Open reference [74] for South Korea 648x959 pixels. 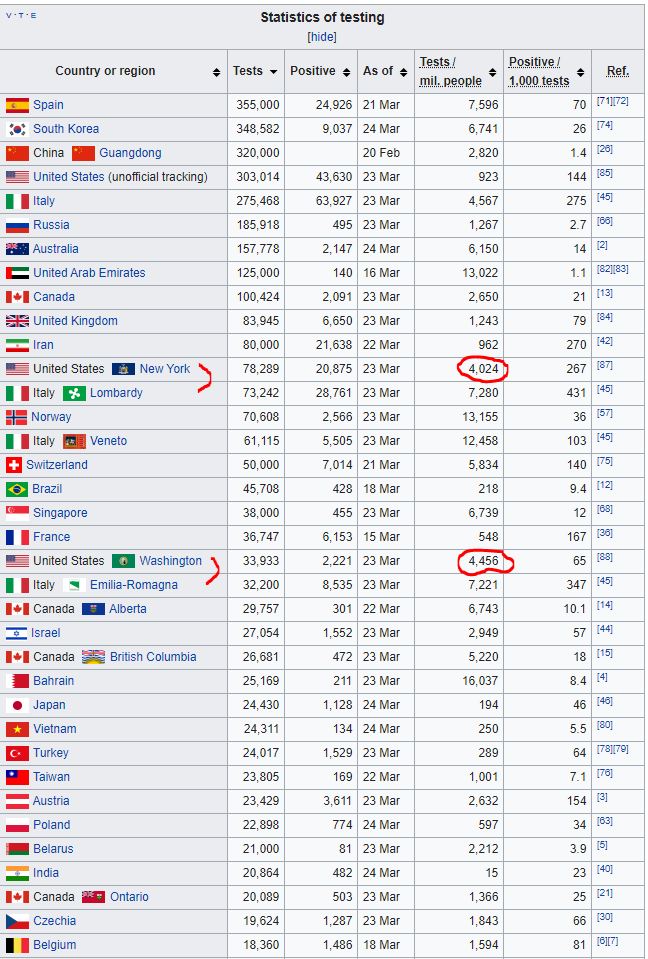(605, 125)
